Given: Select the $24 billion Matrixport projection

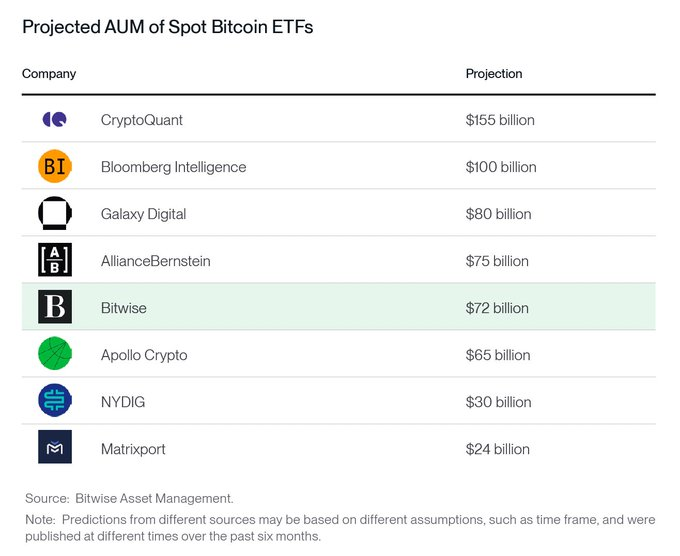Looking at the screenshot, I should [x=497, y=449].
